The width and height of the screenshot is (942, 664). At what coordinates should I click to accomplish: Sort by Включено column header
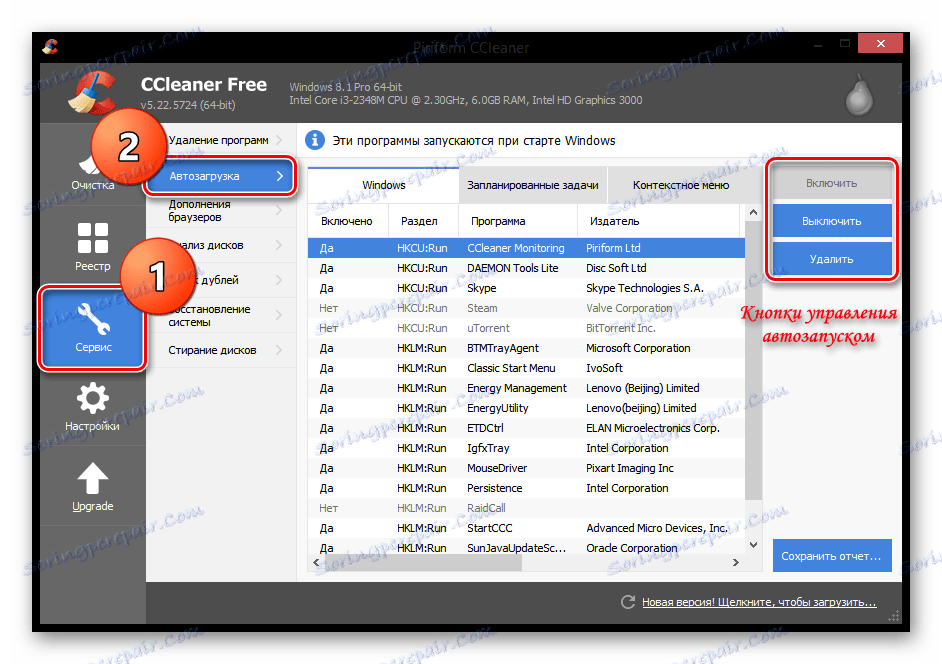click(348, 221)
